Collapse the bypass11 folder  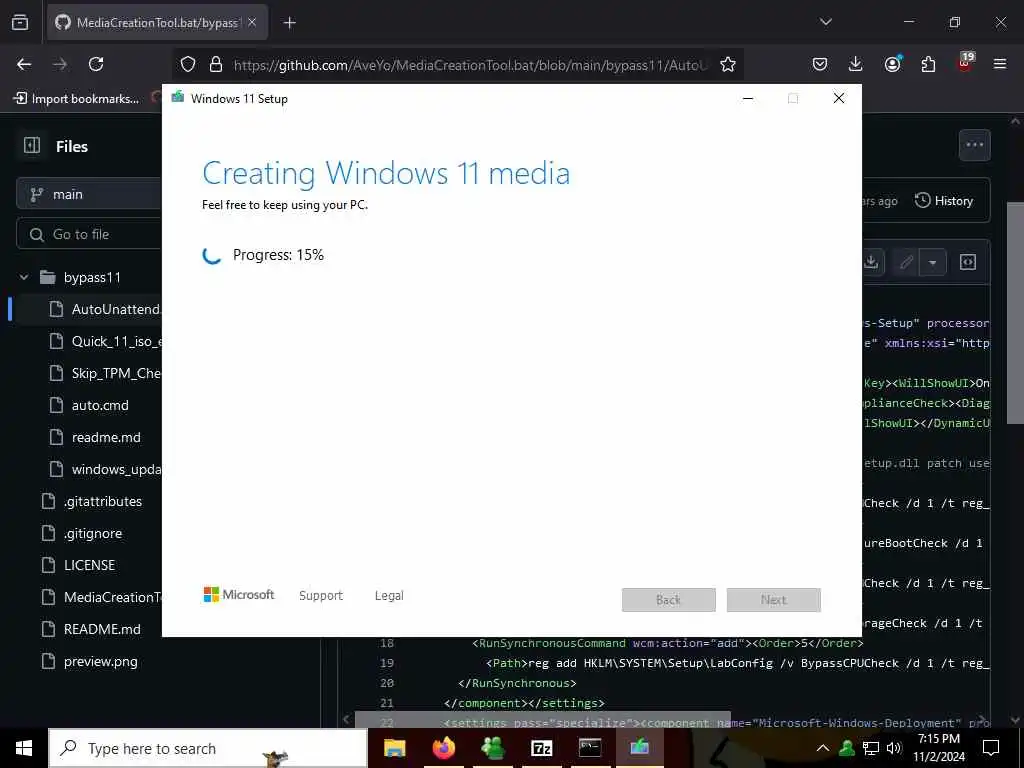point(24,278)
